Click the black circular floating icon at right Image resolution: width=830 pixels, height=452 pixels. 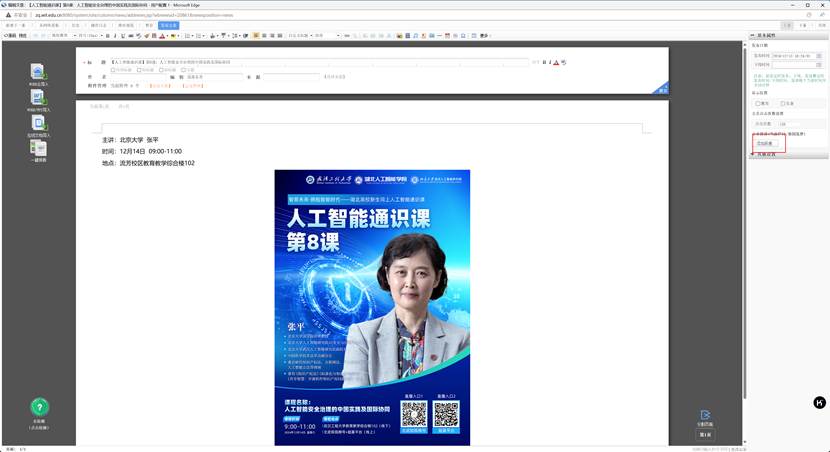[819, 403]
